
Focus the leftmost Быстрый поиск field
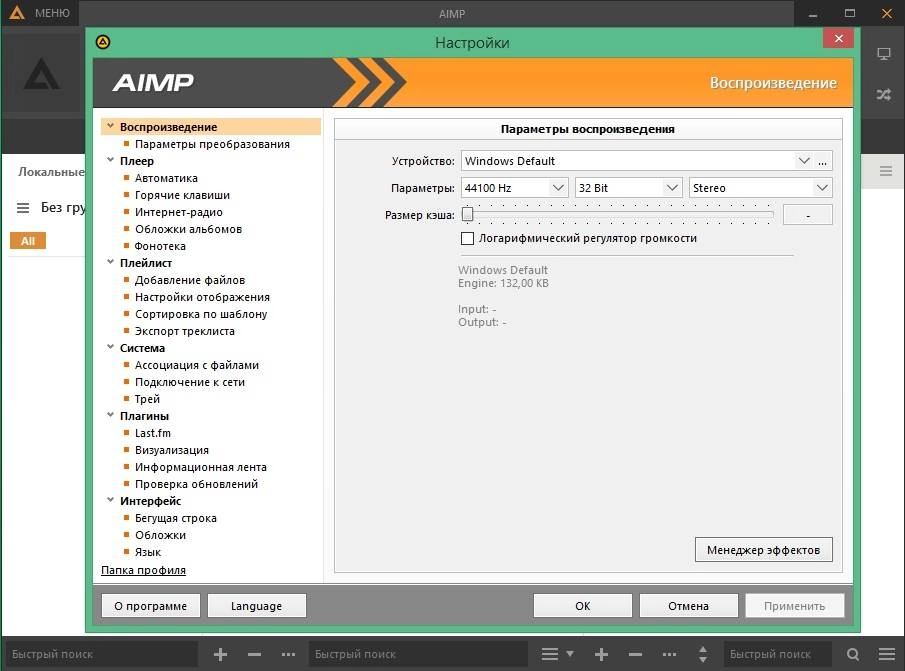coord(102,654)
